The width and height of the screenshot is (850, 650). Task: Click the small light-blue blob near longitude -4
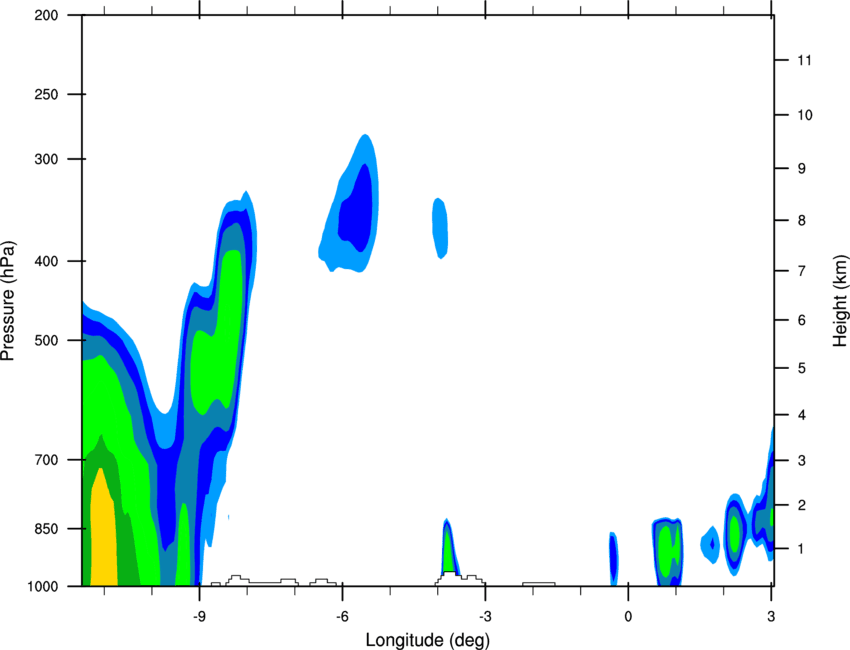pyautogui.click(x=440, y=228)
